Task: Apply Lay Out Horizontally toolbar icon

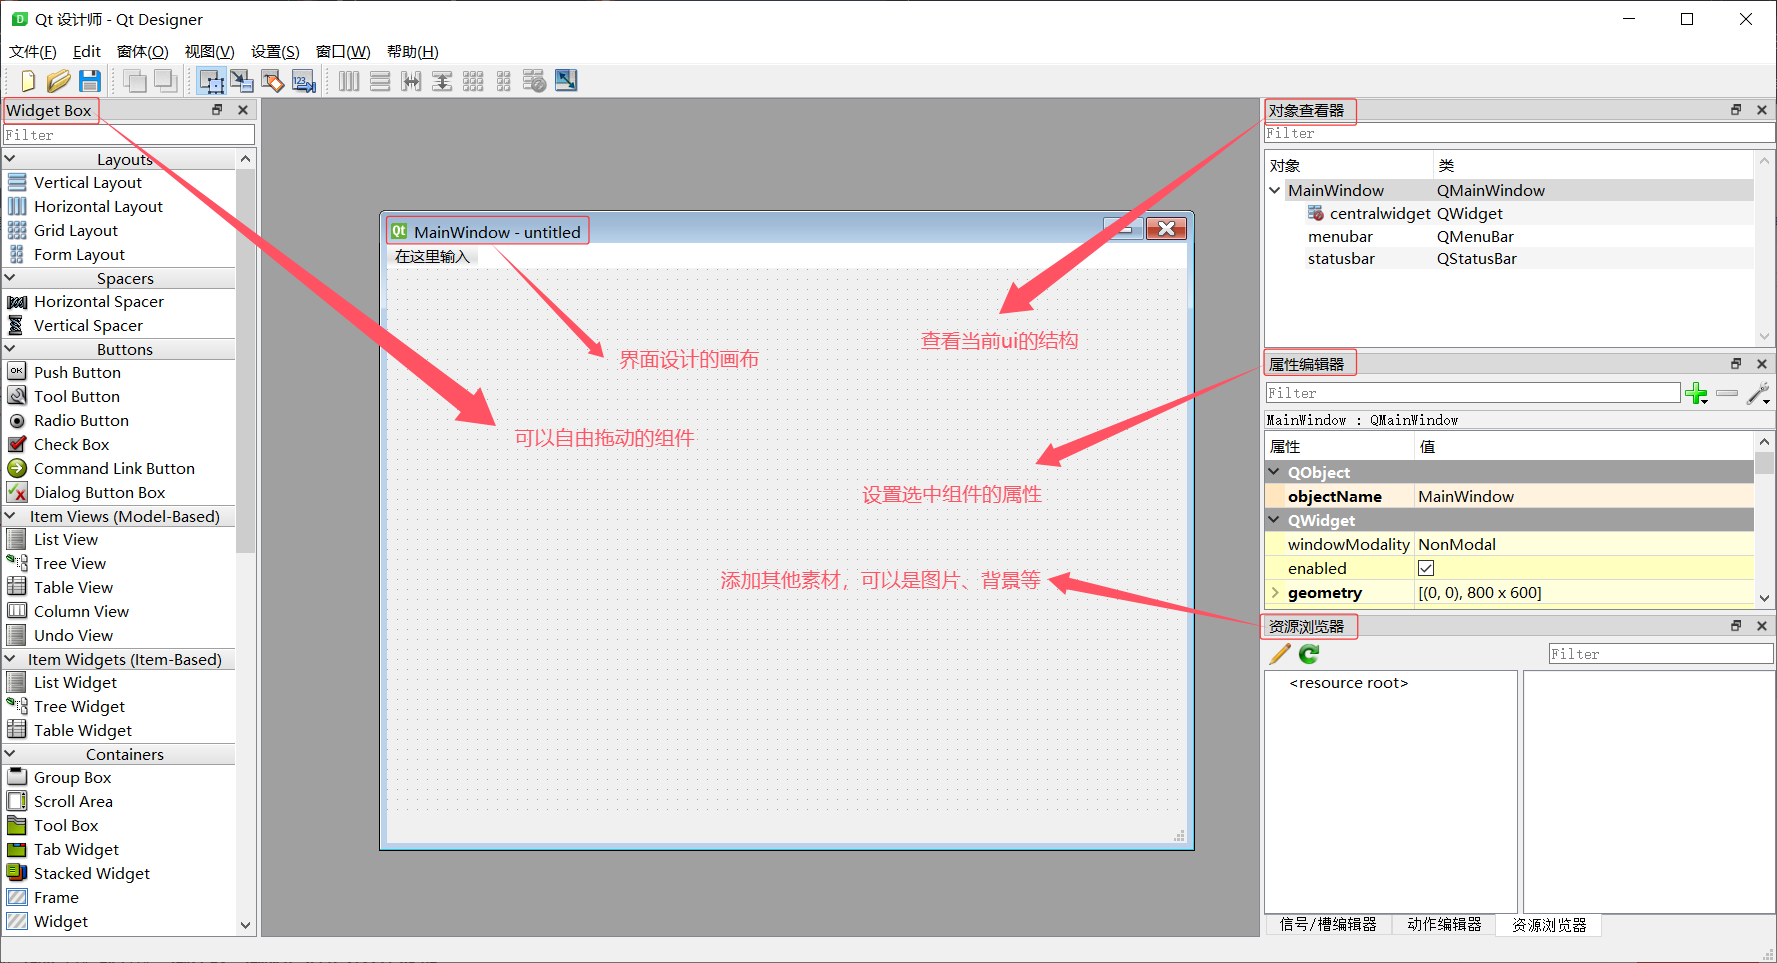Action: [349, 81]
